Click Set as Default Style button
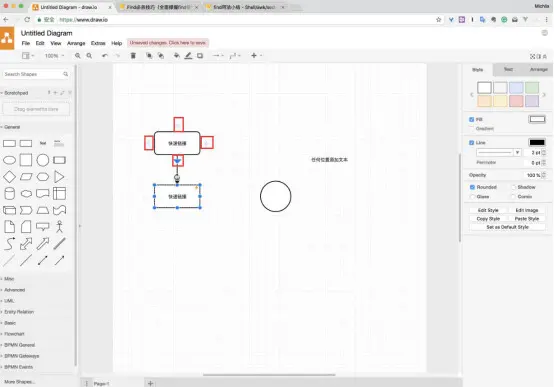Image resolution: width=554 pixels, height=387 pixels. coord(507,227)
